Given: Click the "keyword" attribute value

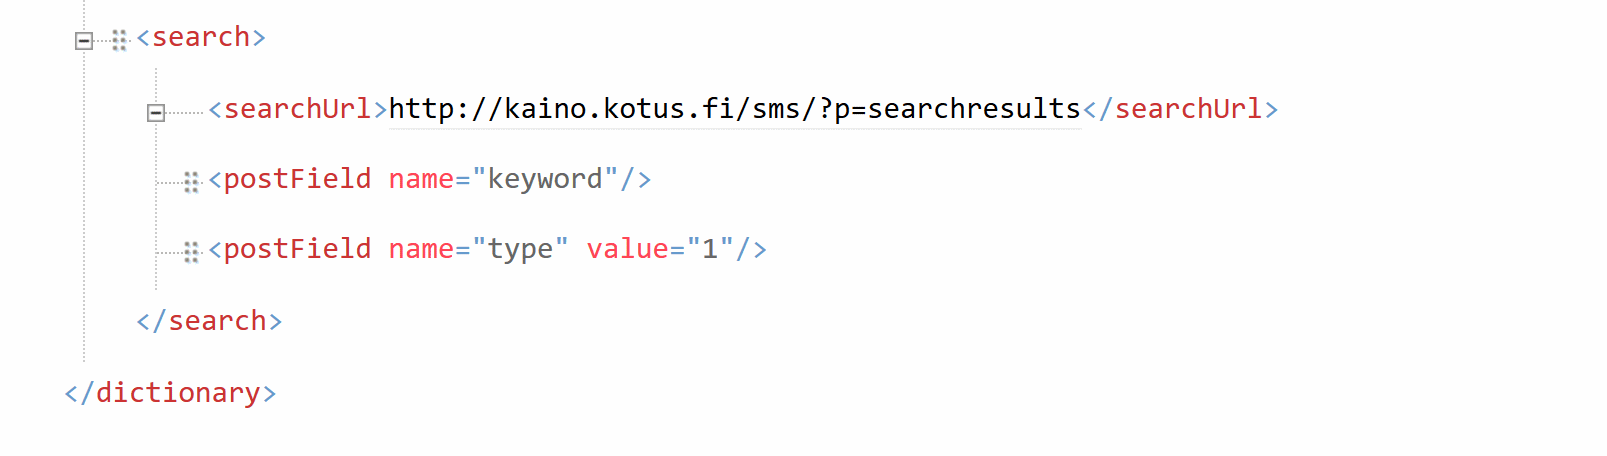Looking at the screenshot, I should (545, 180).
